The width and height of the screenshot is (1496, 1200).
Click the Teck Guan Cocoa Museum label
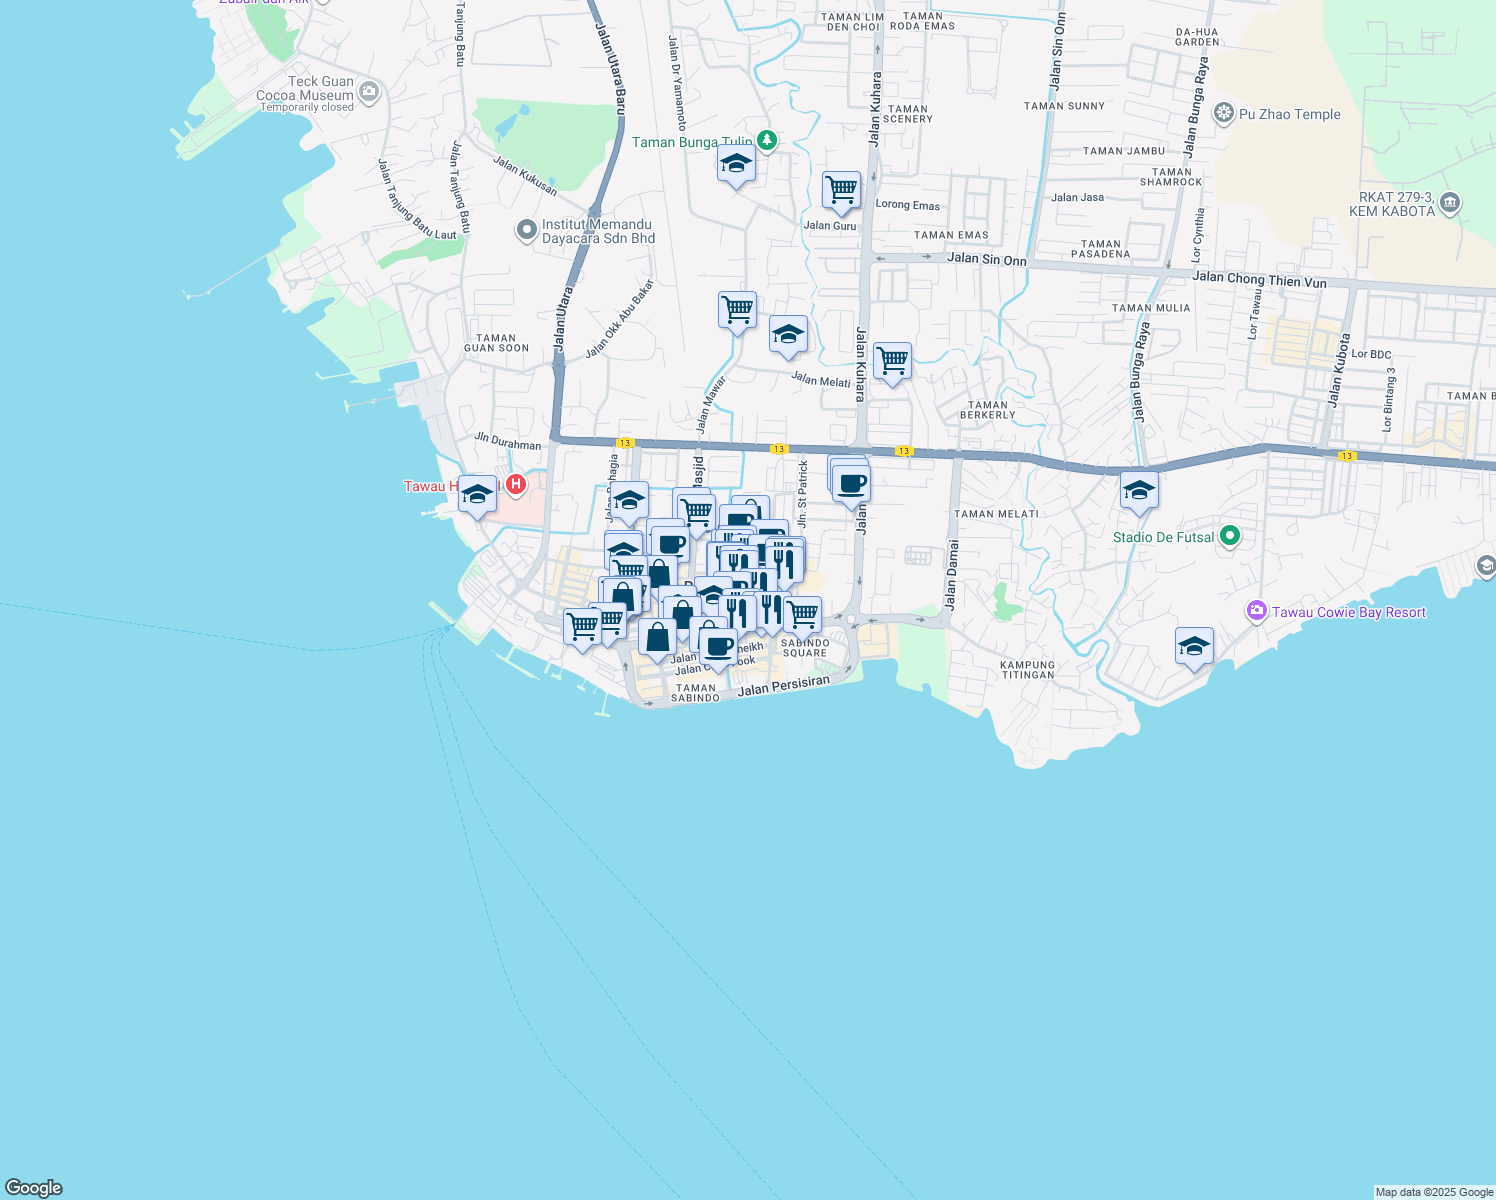[x=307, y=94]
